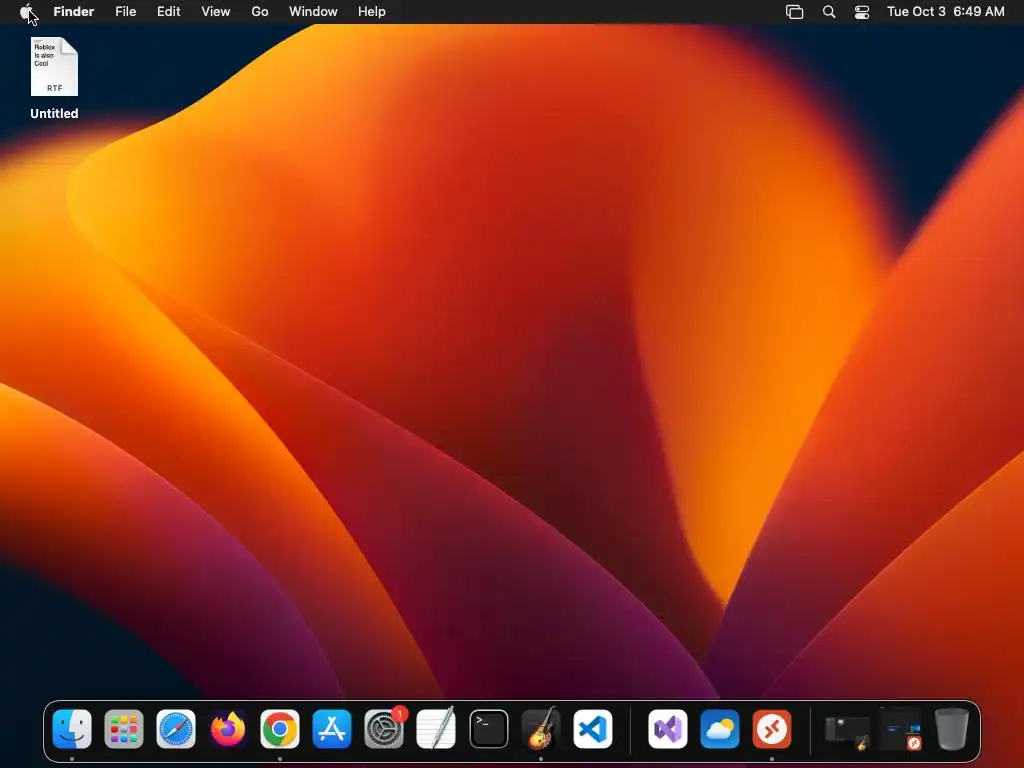Open the File menu

125,12
